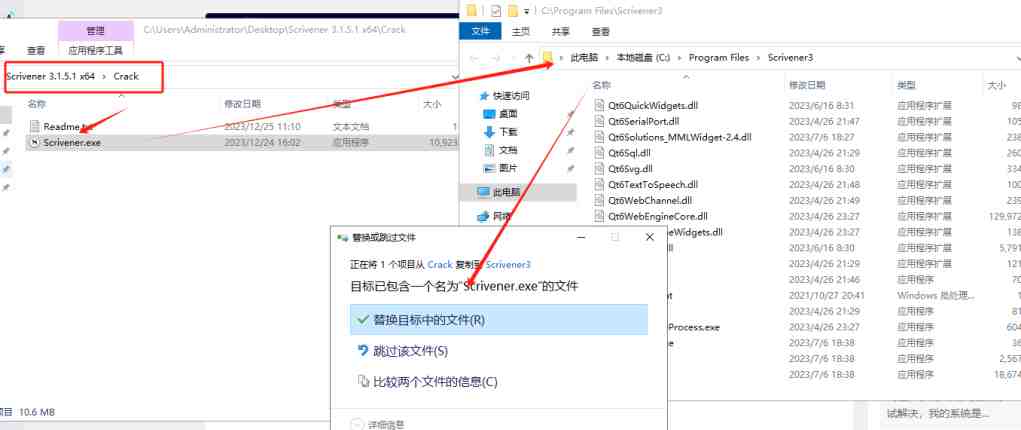This screenshot has width=1021, height=430.
Task: Click the blue download arrow icon
Action: (490, 132)
